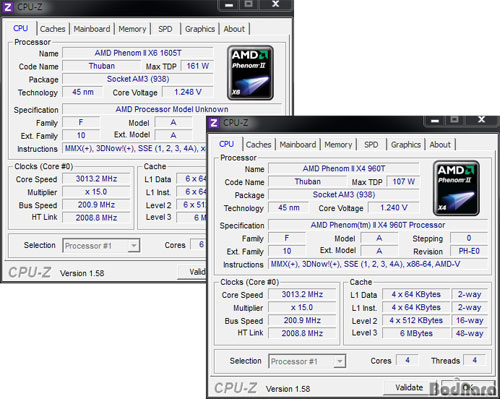500x399 pixels.
Task: Select the CPU tab in the back window
Action: point(20,28)
